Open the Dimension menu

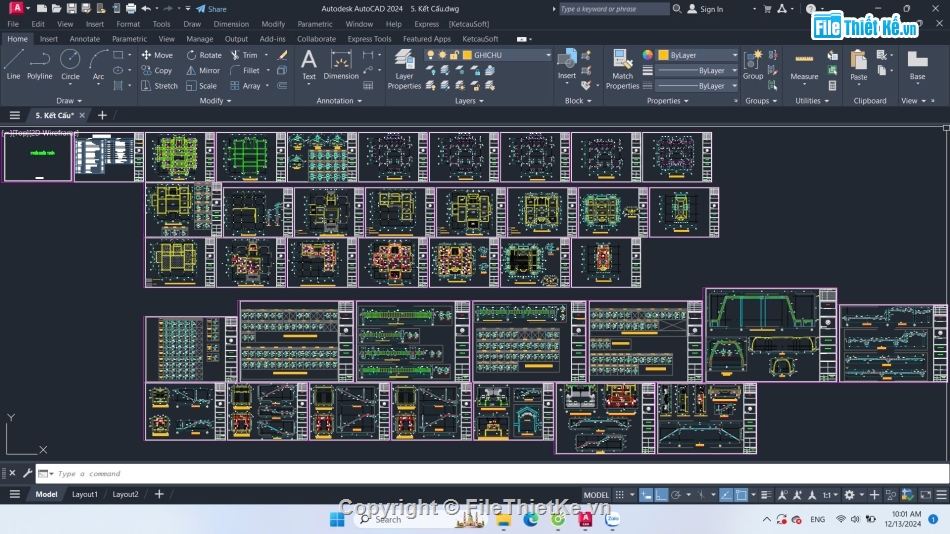pyautogui.click(x=231, y=24)
